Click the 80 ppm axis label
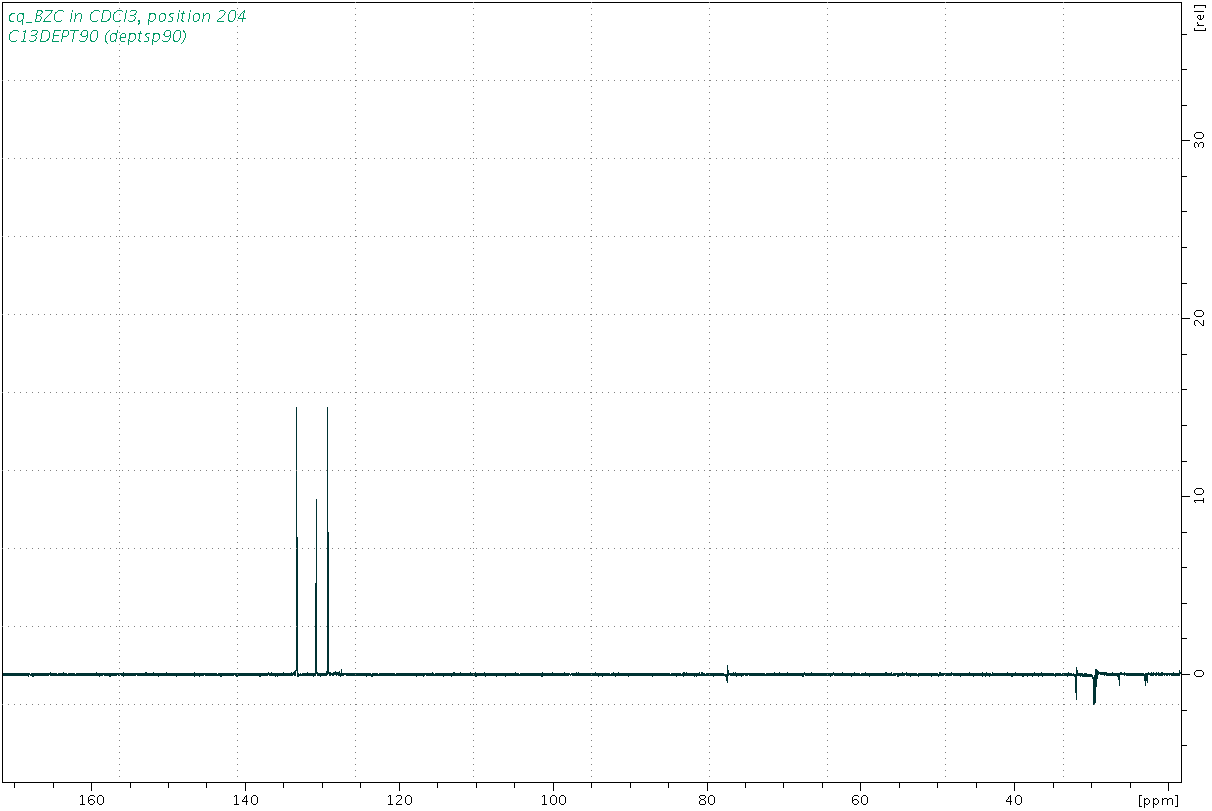This screenshot has height=811, width=1212. 708,799
